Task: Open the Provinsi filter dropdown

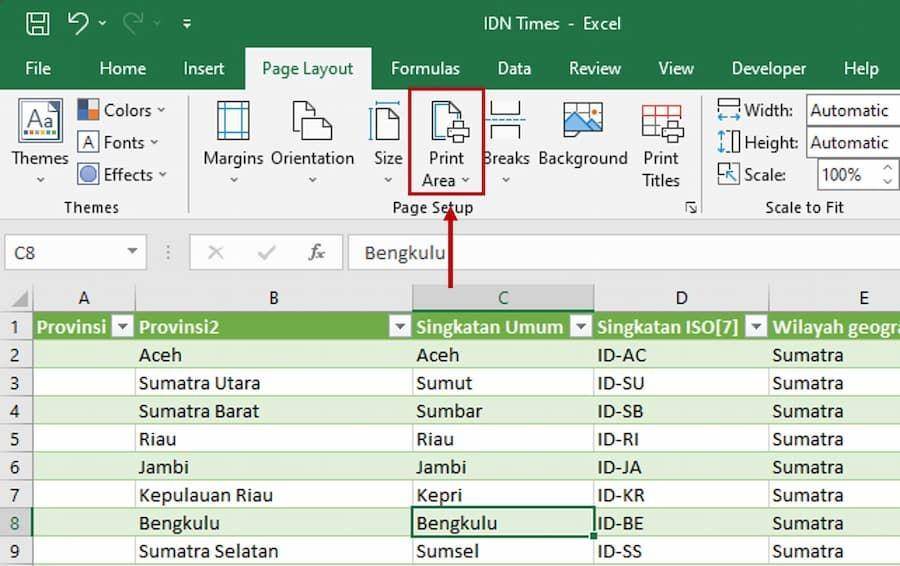Action: (x=122, y=327)
